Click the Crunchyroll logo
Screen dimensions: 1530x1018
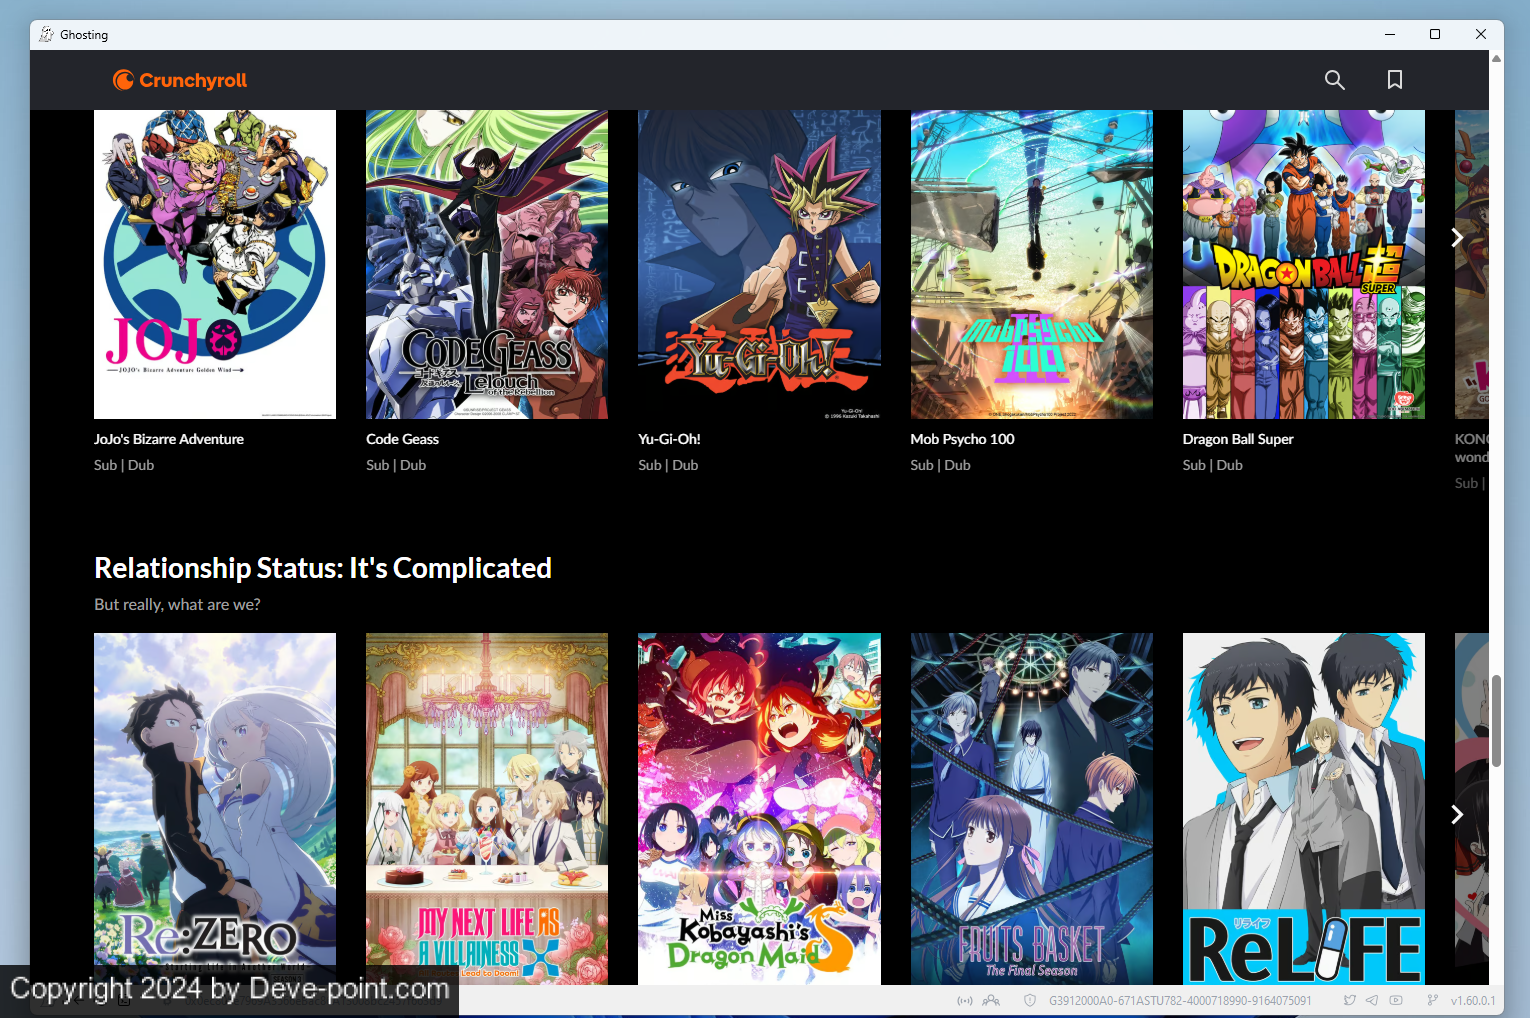pyautogui.click(x=180, y=80)
